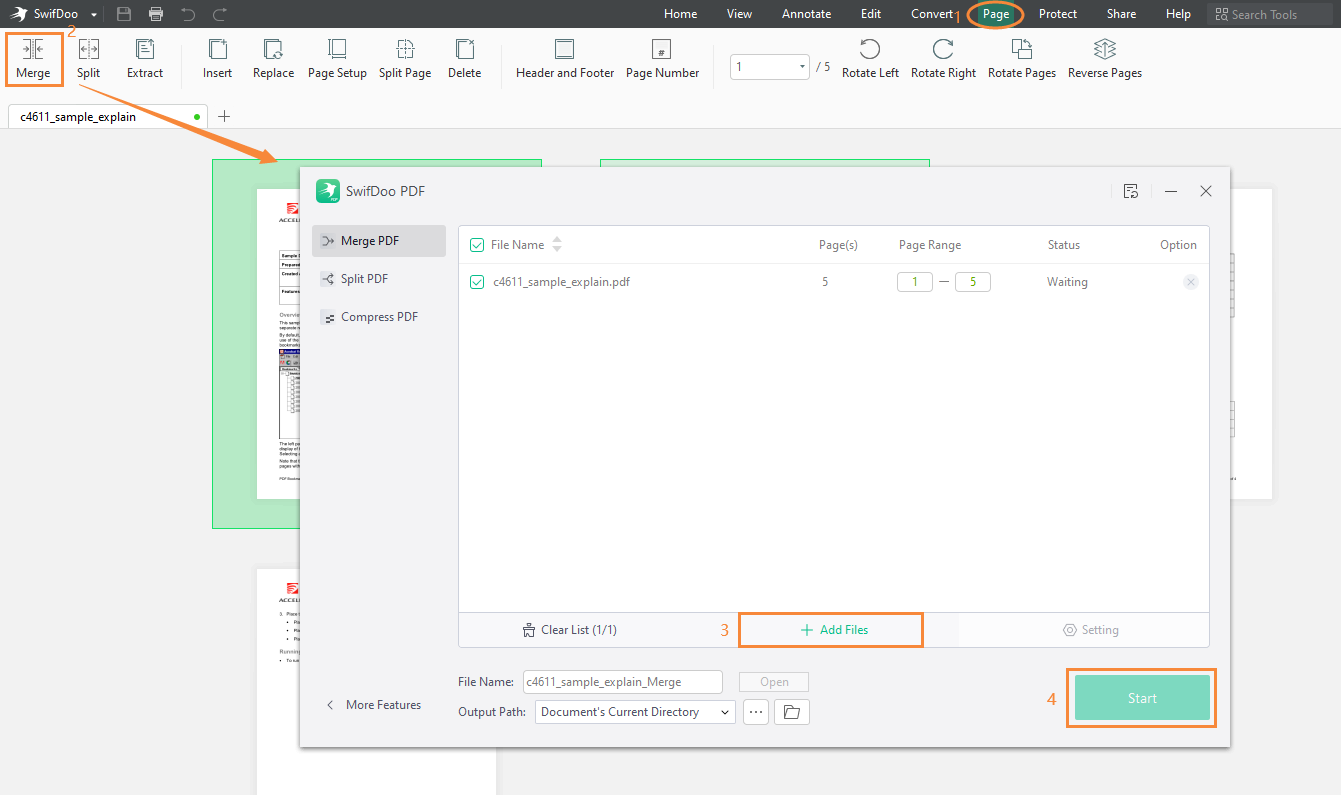
Task: Select the first page thumbnail behind the dialog
Action: tap(256, 344)
